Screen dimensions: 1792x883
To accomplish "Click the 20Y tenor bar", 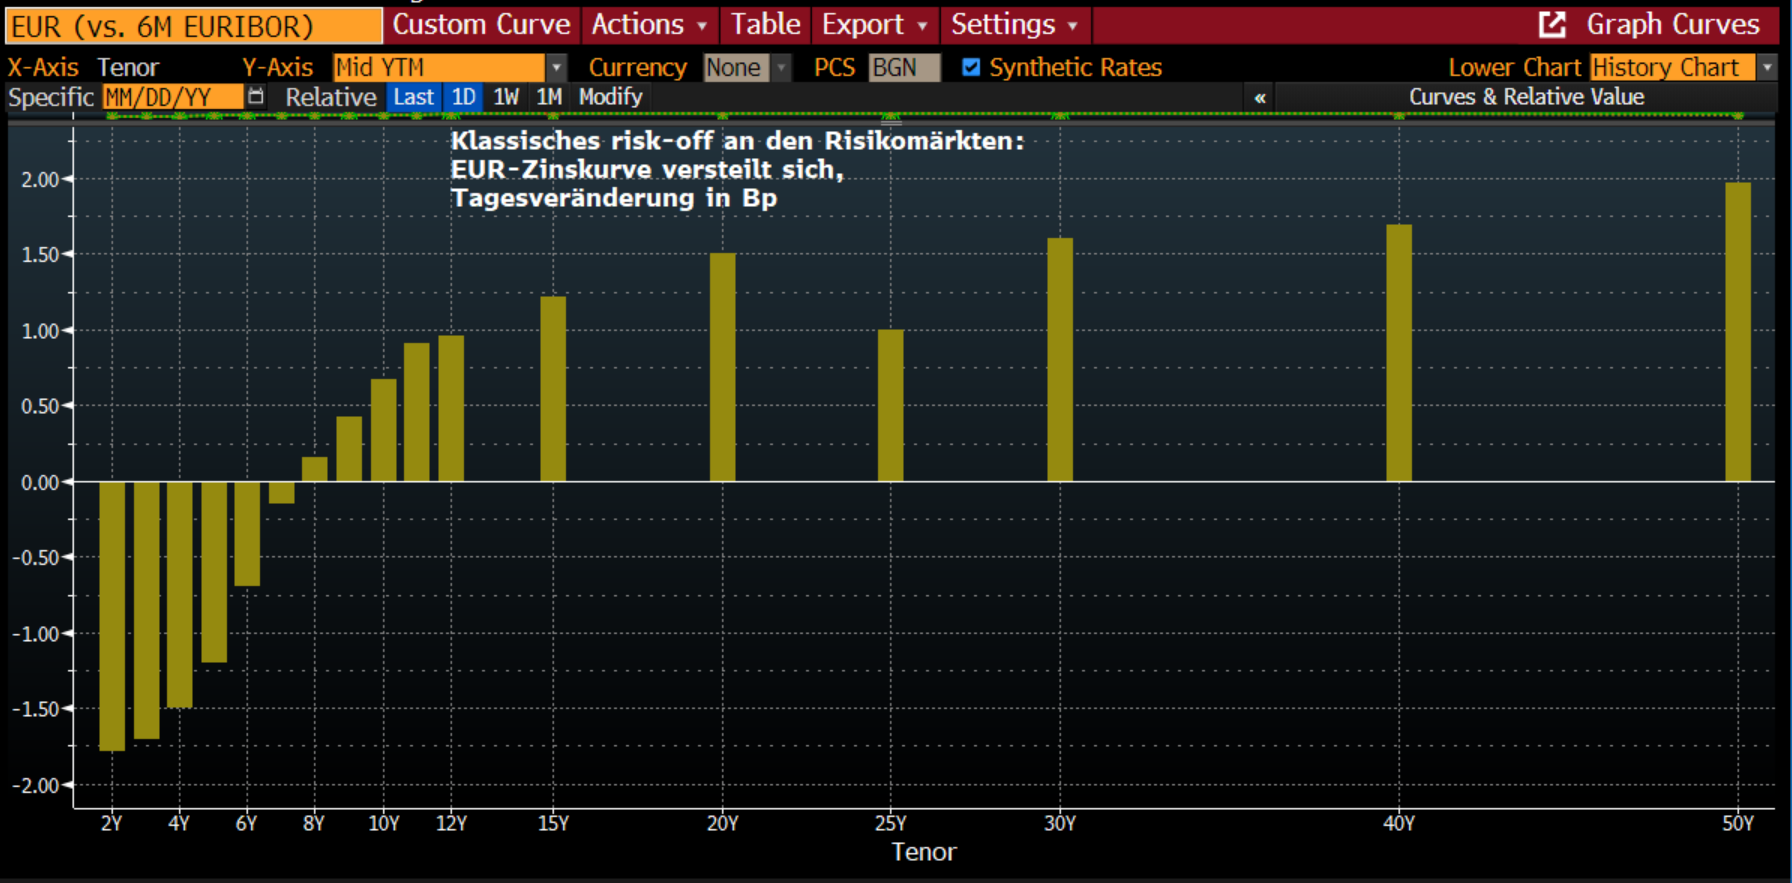I will click(x=722, y=367).
